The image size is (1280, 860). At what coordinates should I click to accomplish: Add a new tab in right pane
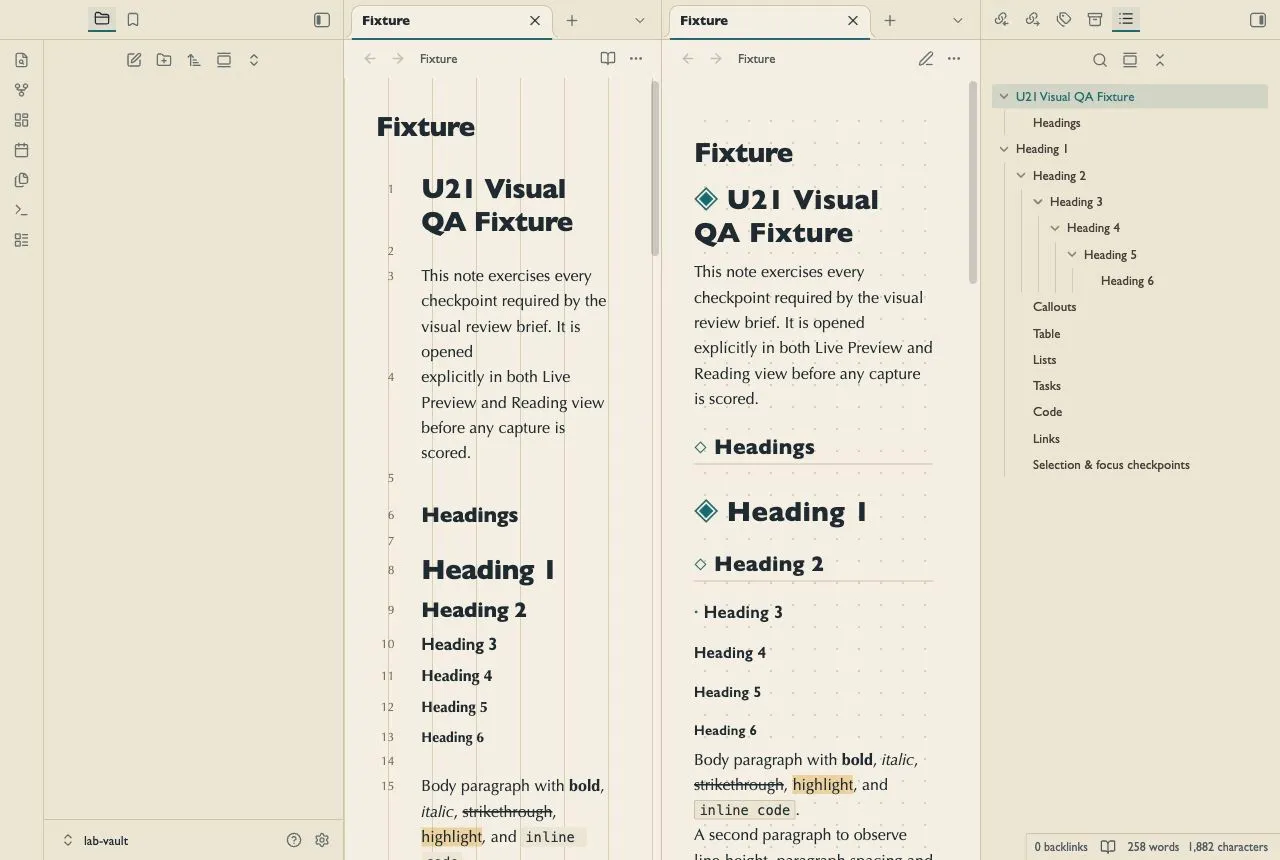coord(890,20)
